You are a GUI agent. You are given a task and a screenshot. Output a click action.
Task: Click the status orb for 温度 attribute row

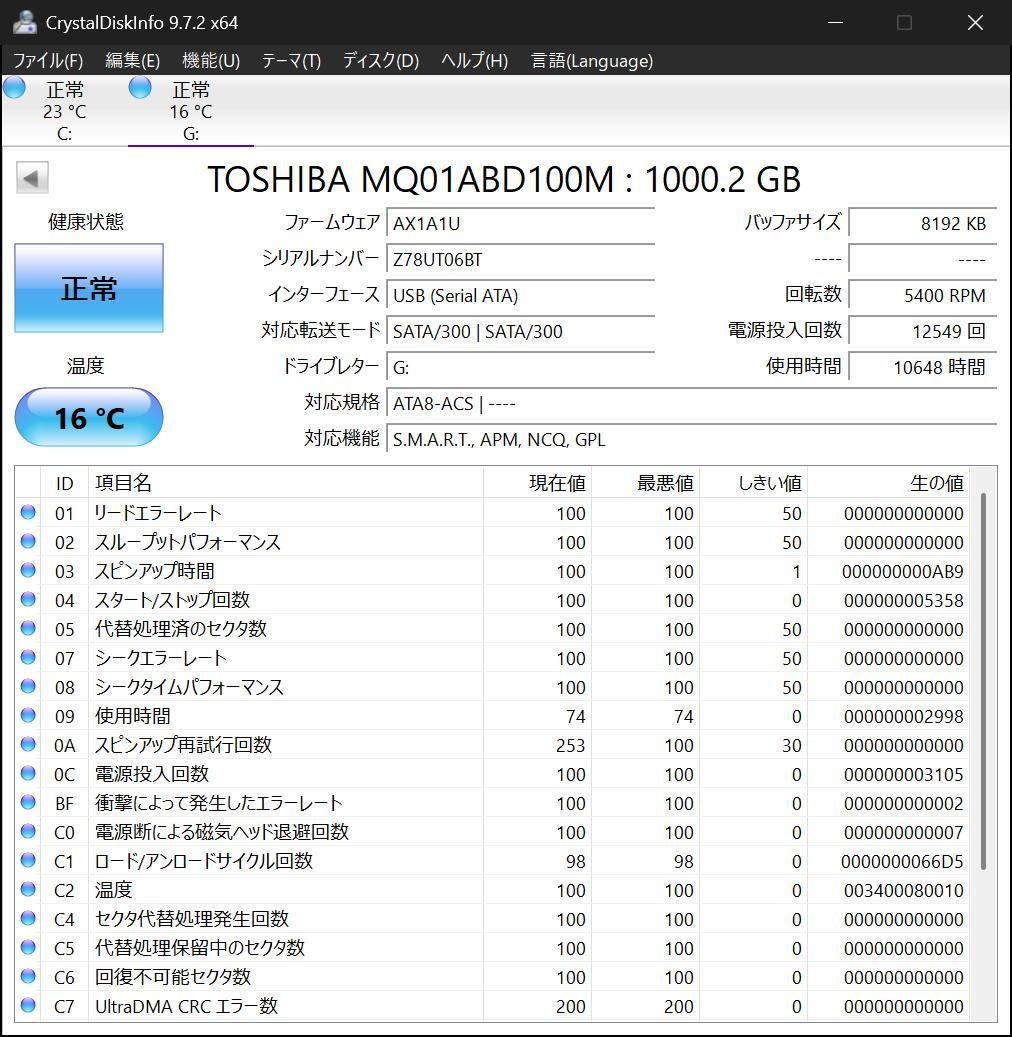tap(28, 890)
